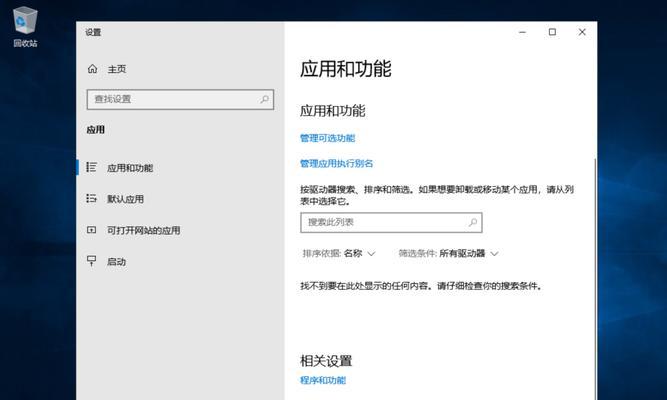Viewport: 667px width, 400px height.
Task: Maximize the Settings window
Action: [x=552, y=32]
